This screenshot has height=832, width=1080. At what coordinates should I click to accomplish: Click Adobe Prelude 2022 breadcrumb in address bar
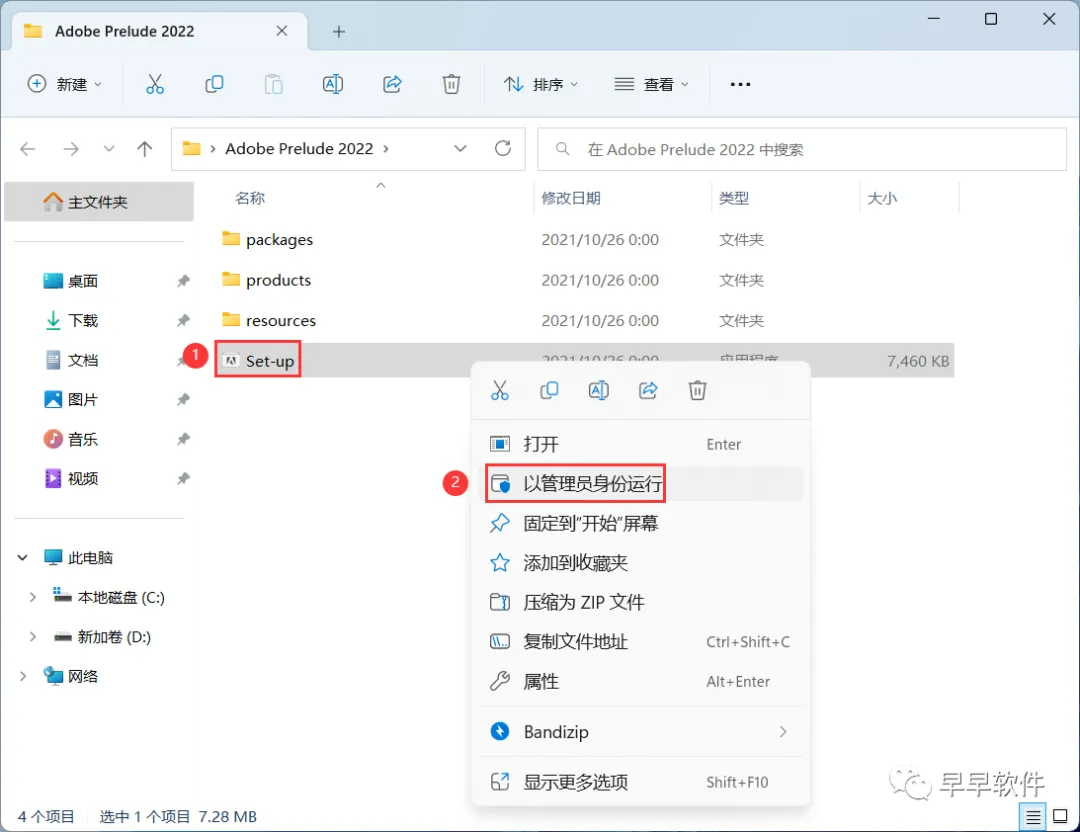tap(299, 149)
